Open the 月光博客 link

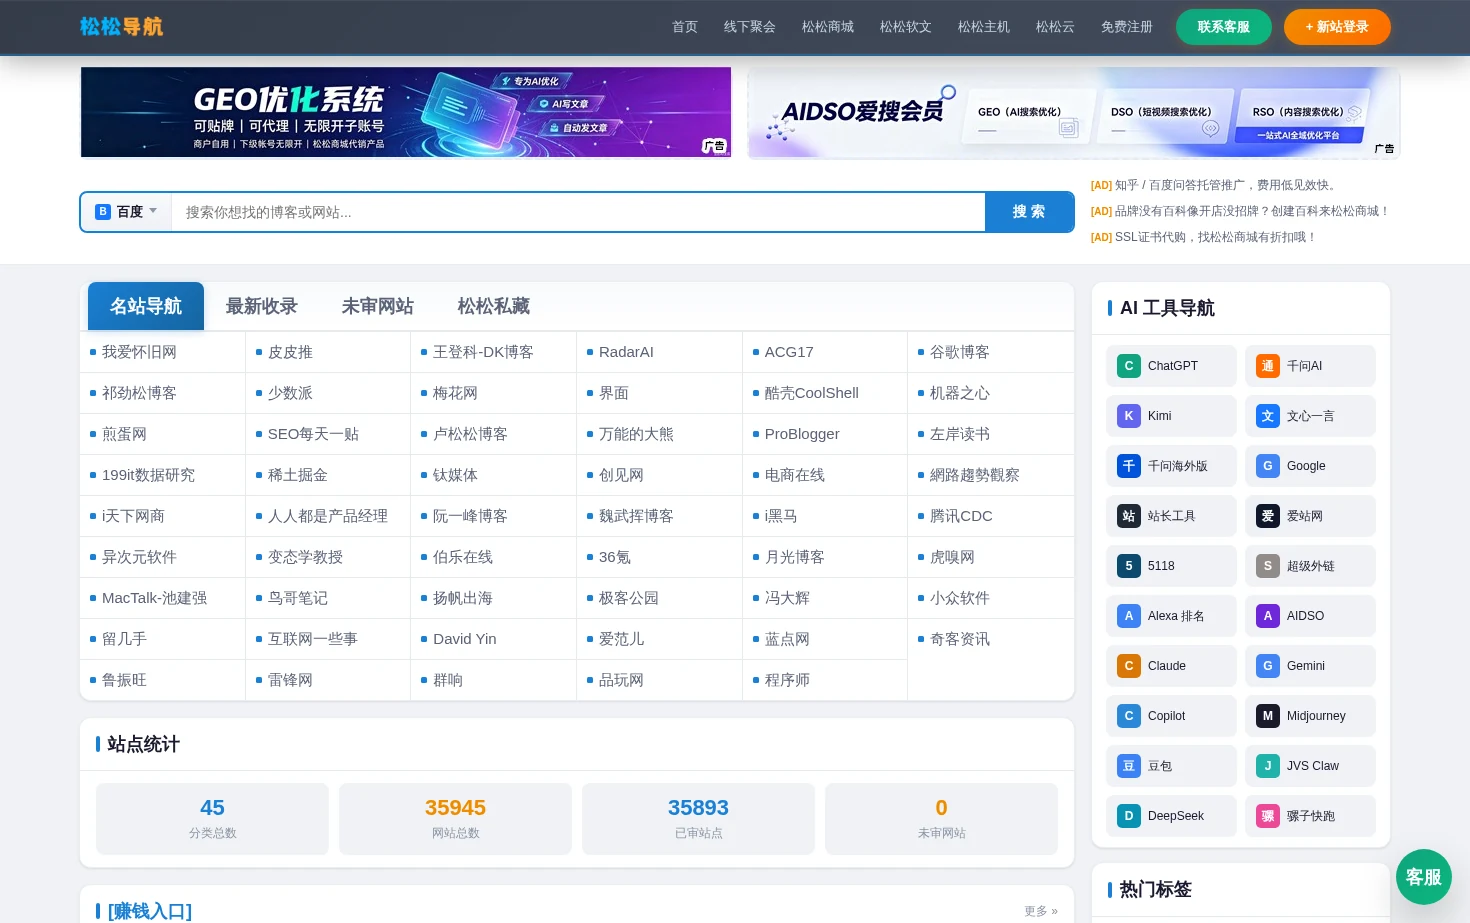795,557
